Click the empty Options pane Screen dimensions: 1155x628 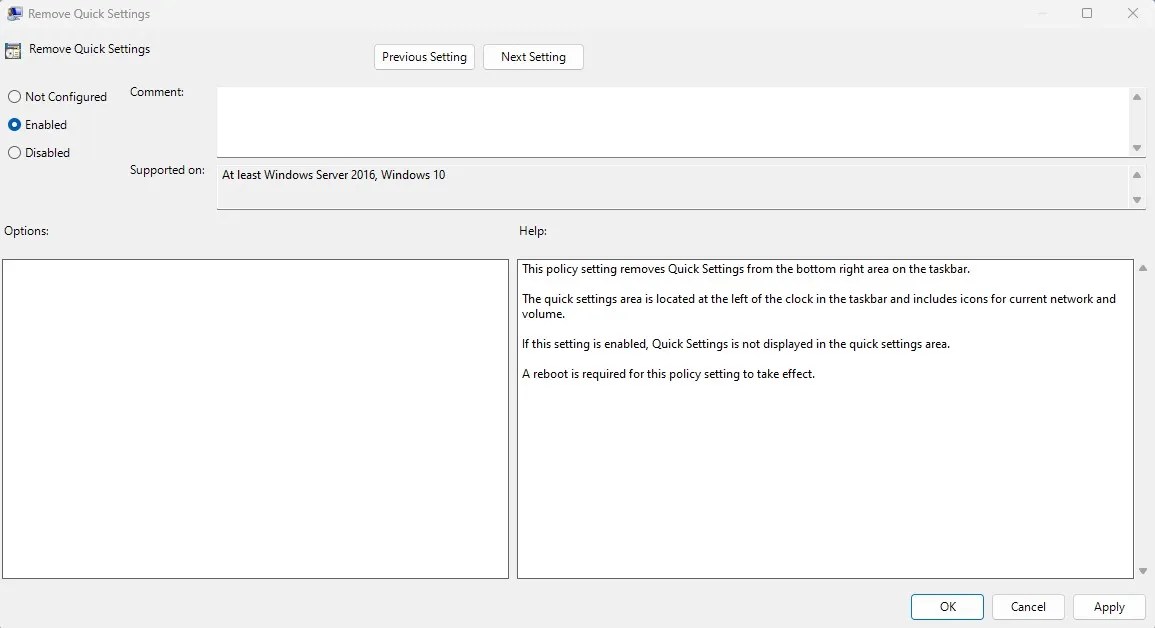pos(256,418)
